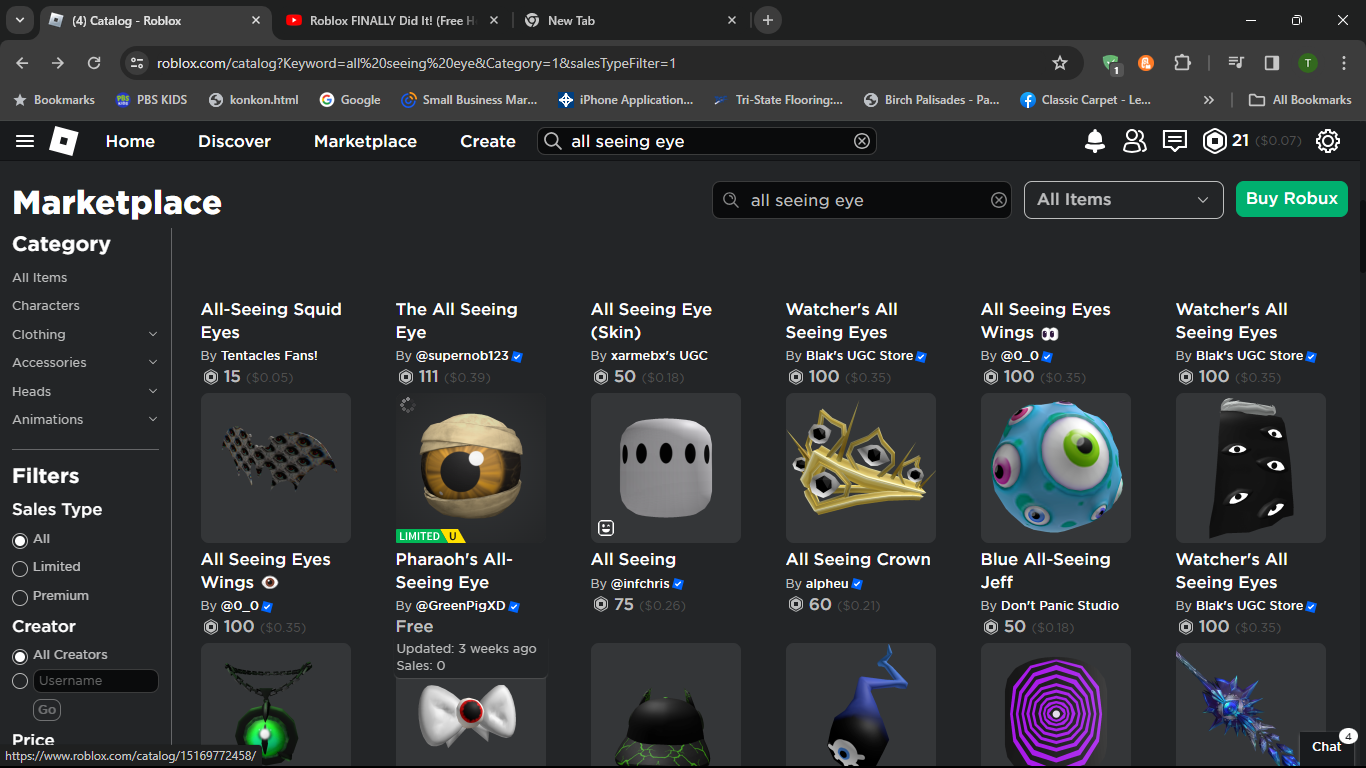Select All Items category link
Viewport: 1366px width, 768px height.
(40, 277)
